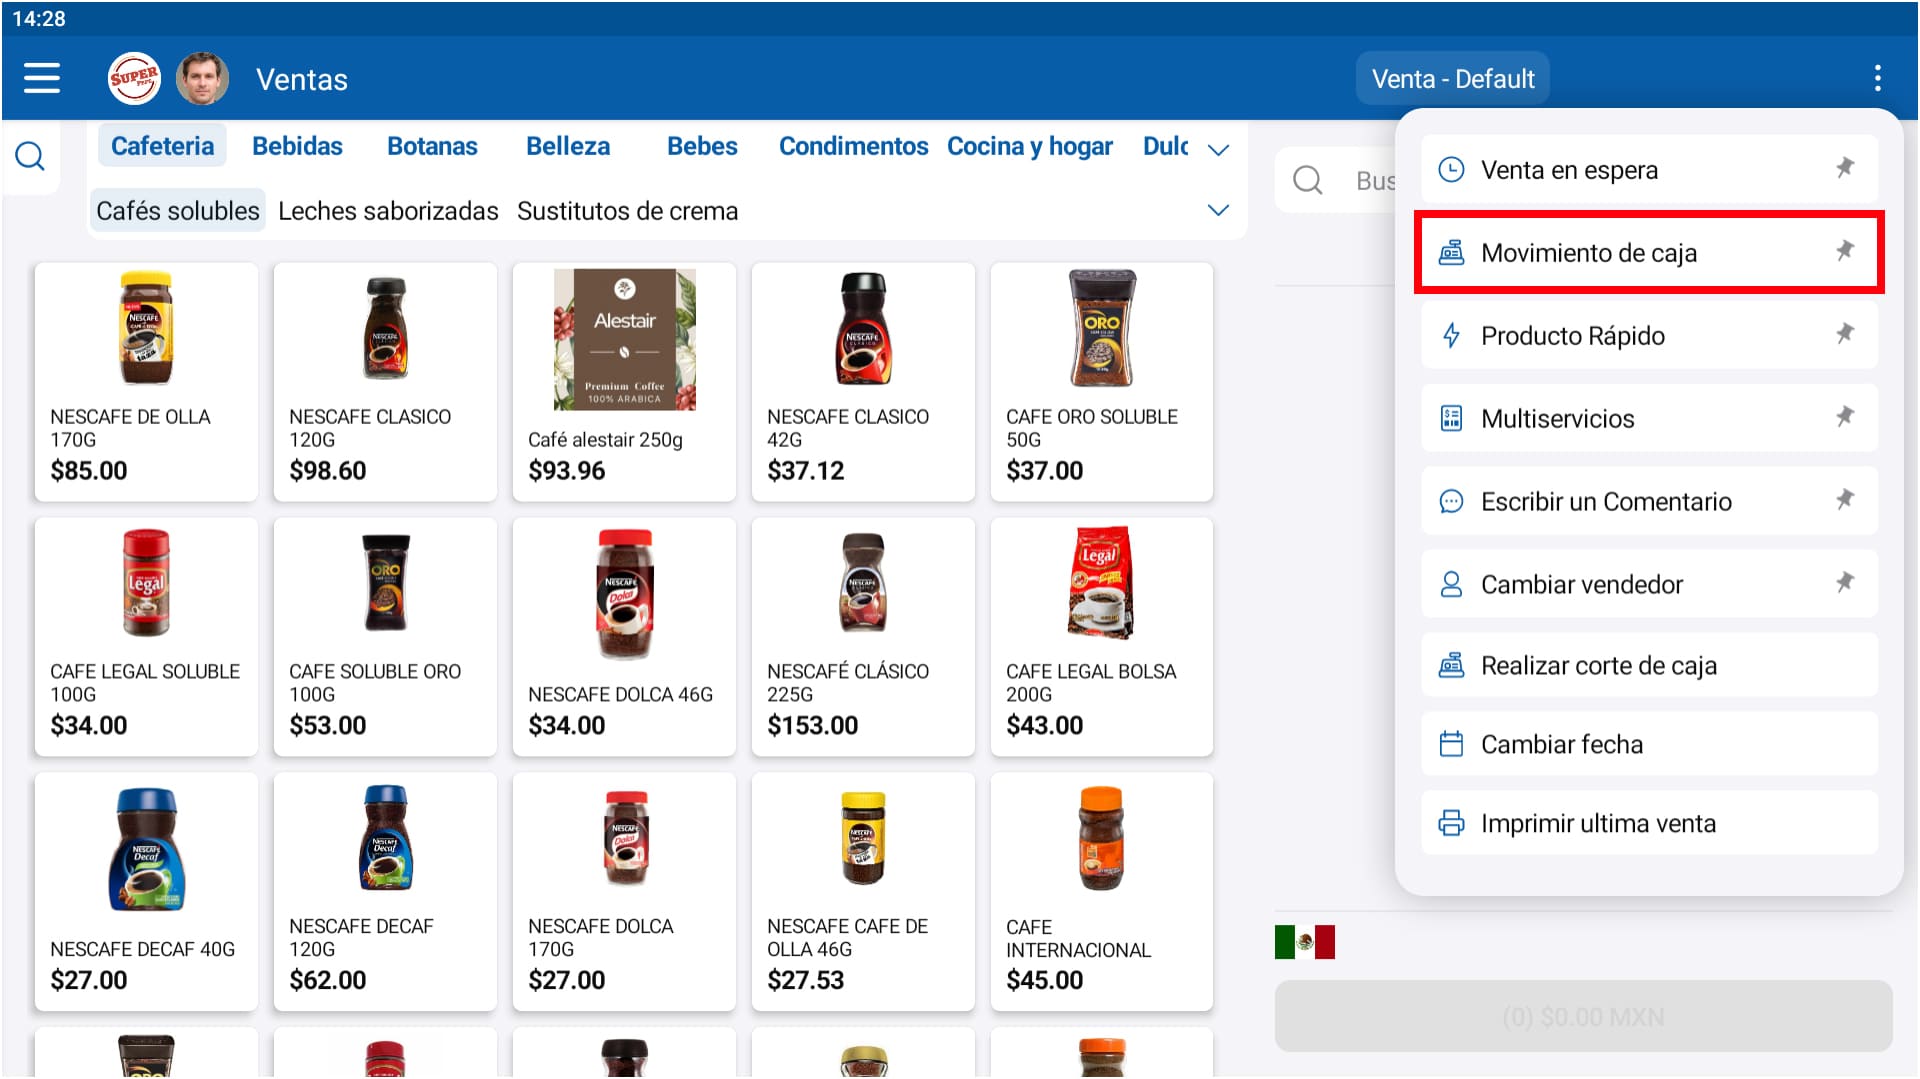1920x1079 pixels.
Task: Open the hamburger navigation menu
Action: pyautogui.click(x=42, y=78)
